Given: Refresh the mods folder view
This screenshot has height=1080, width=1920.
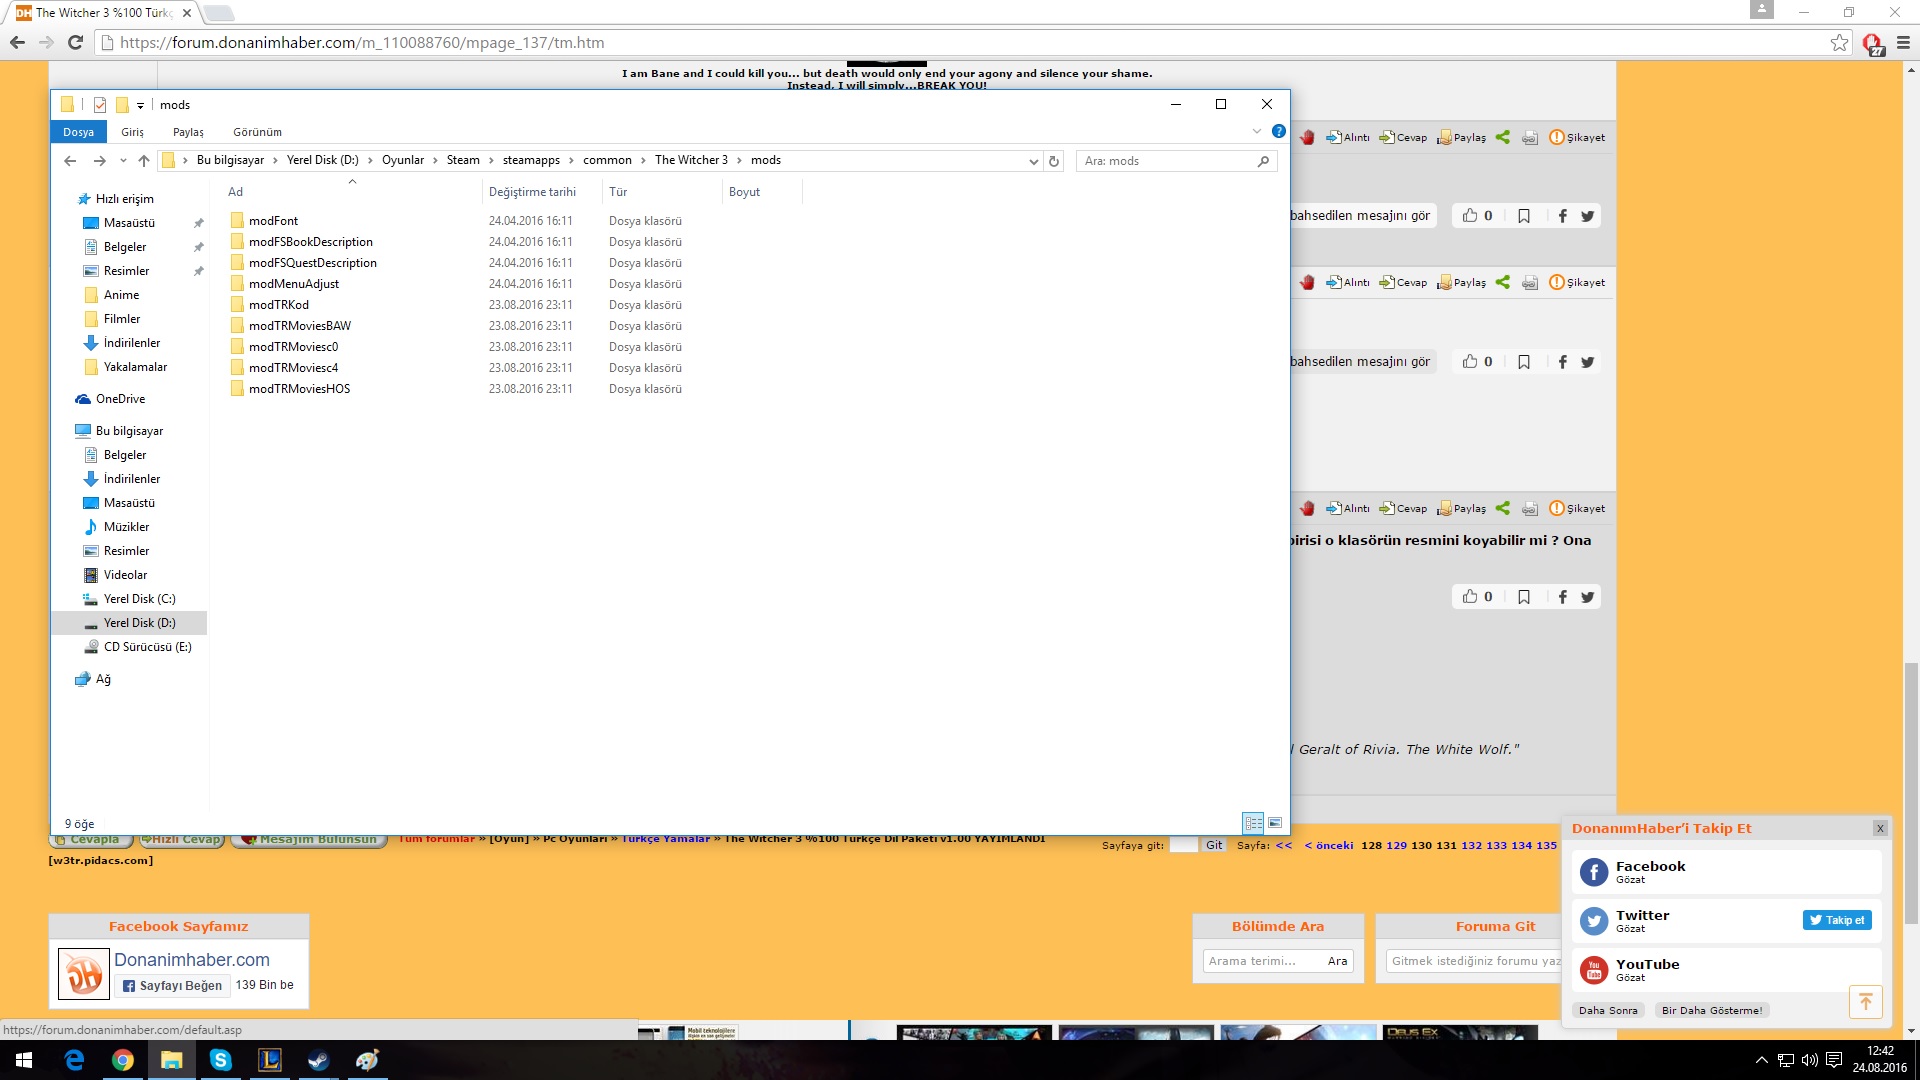Looking at the screenshot, I should (x=1053, y=161).
